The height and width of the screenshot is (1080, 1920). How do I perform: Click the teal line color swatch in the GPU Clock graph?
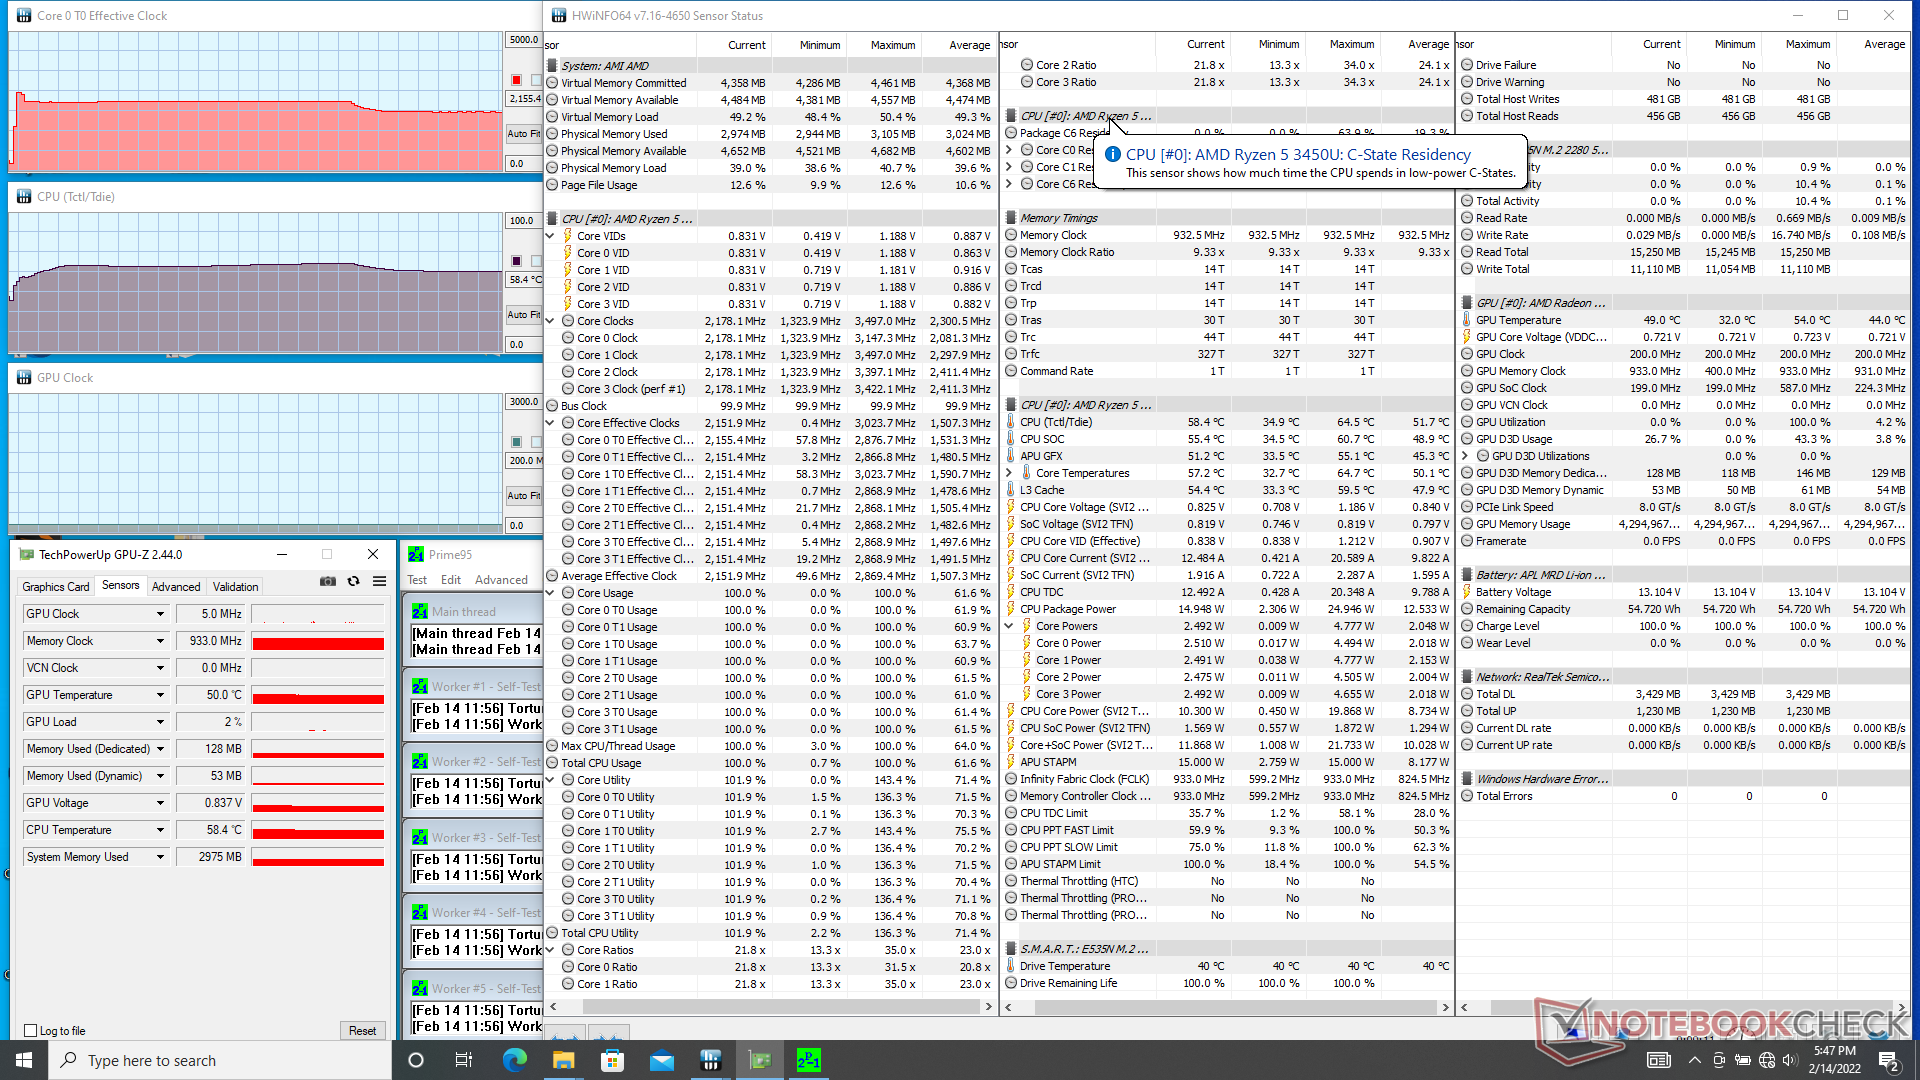coord(516,442)
